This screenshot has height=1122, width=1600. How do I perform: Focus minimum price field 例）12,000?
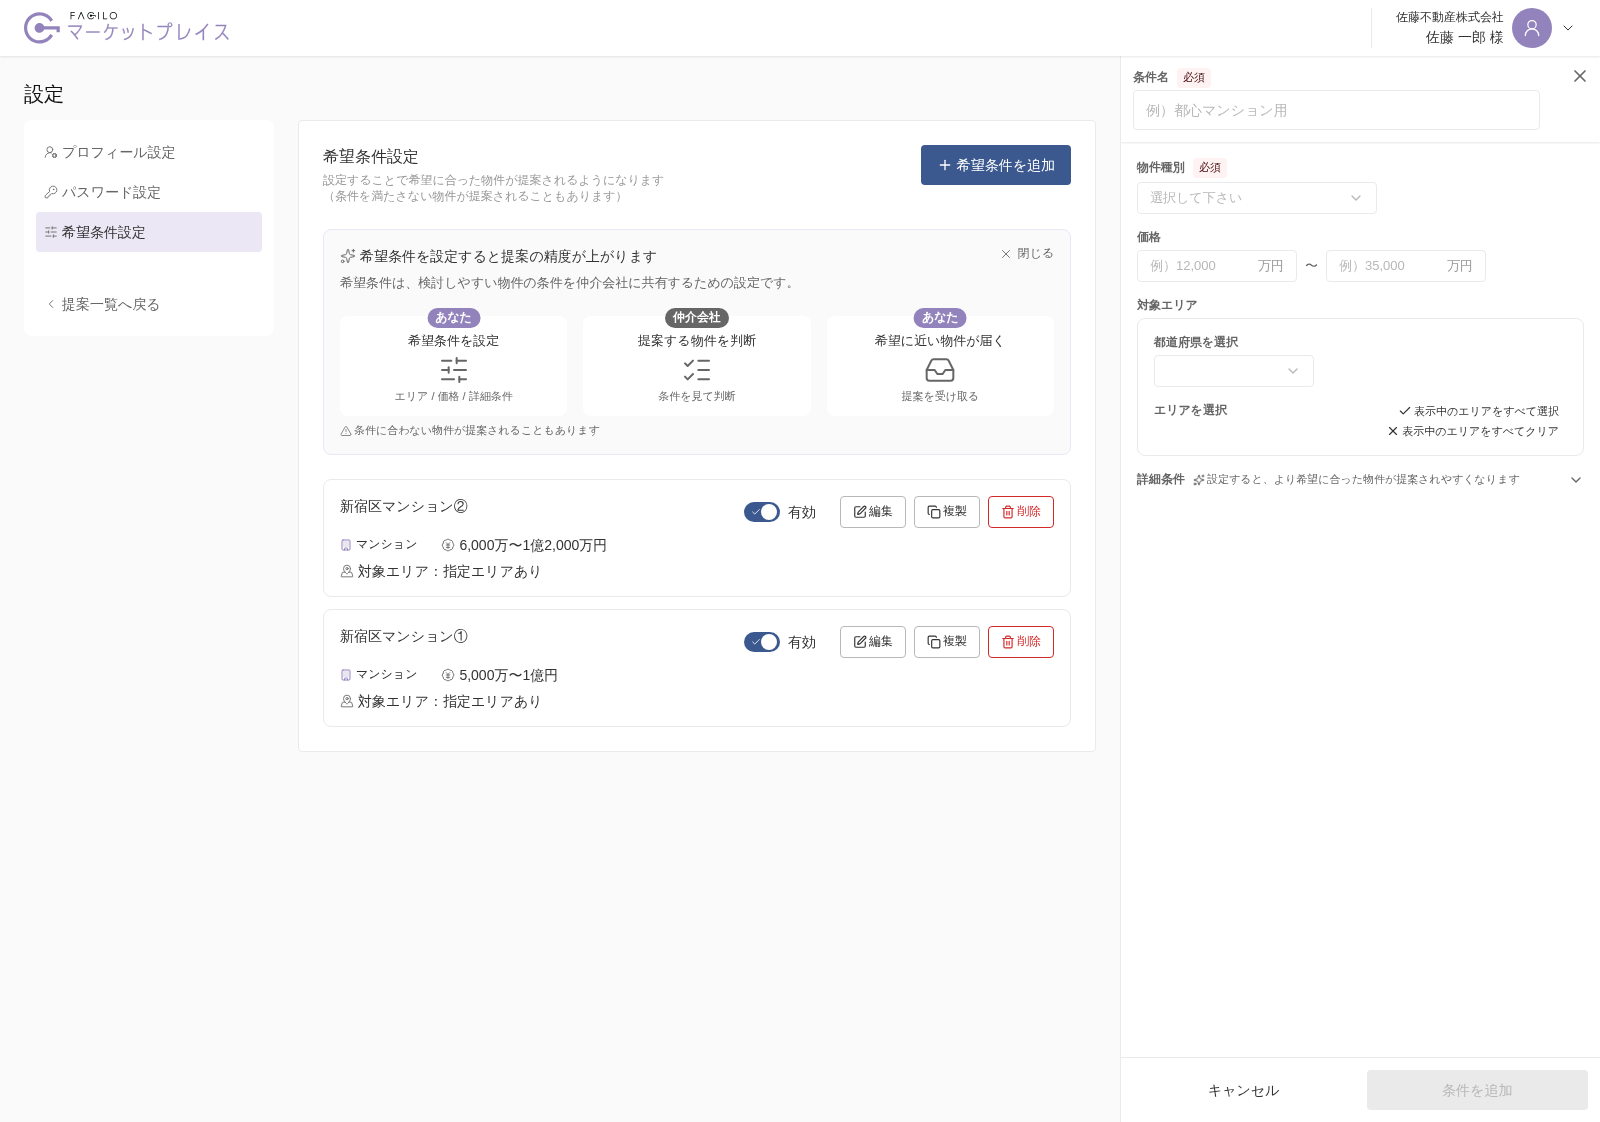[x=1217, y=266]
